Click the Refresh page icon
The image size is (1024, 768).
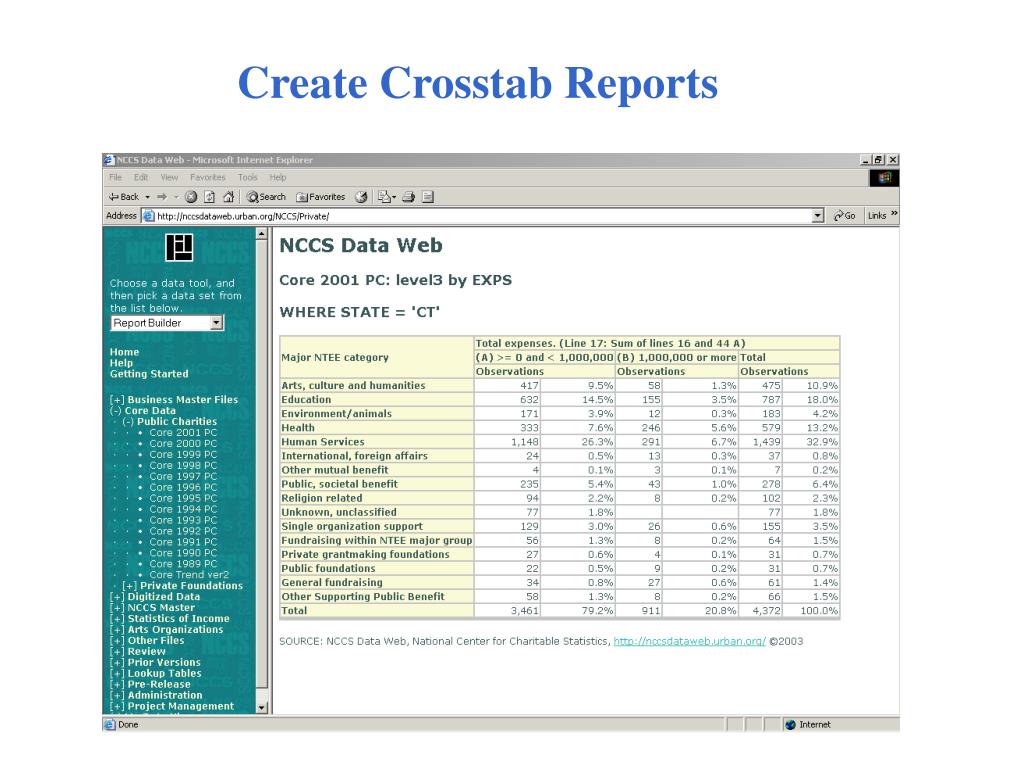coord(210,197)
